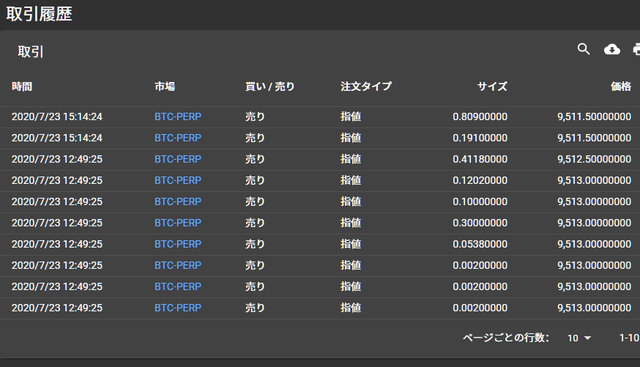This screenshot has width=640, height=367.
Task: Select the price 9,512.50000000
Action: tap(594, 159)
